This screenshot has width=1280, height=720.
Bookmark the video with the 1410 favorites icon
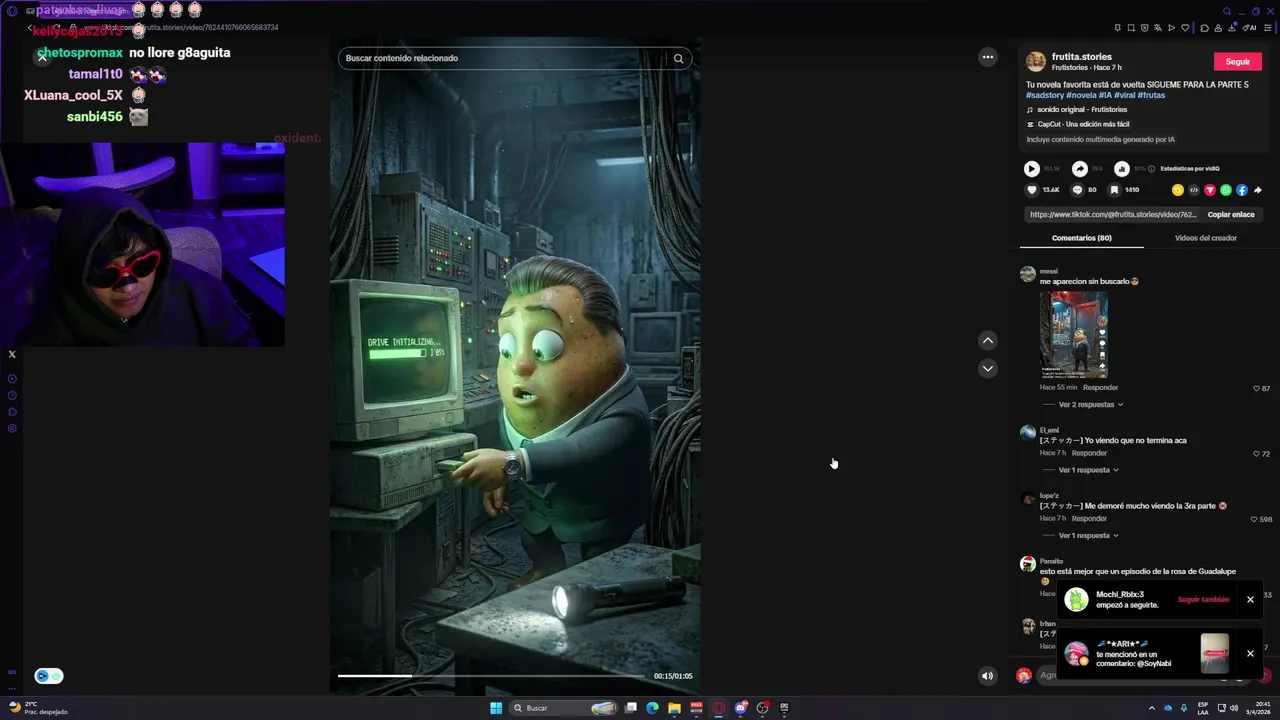[x=1114, y=190]
